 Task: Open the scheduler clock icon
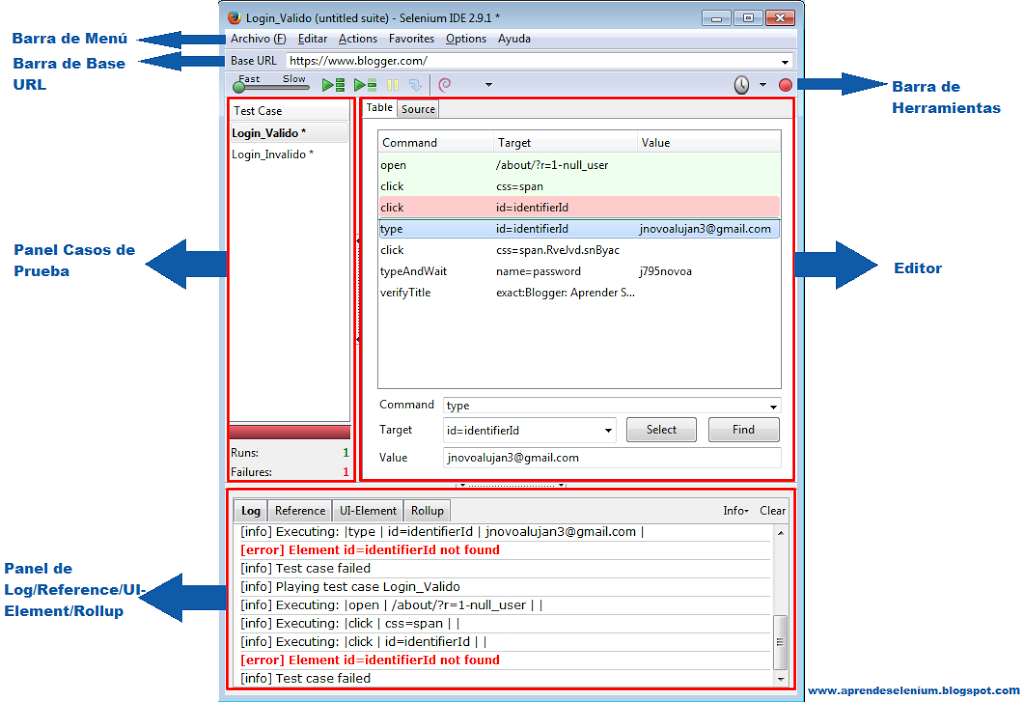click(x=741, y=85)
